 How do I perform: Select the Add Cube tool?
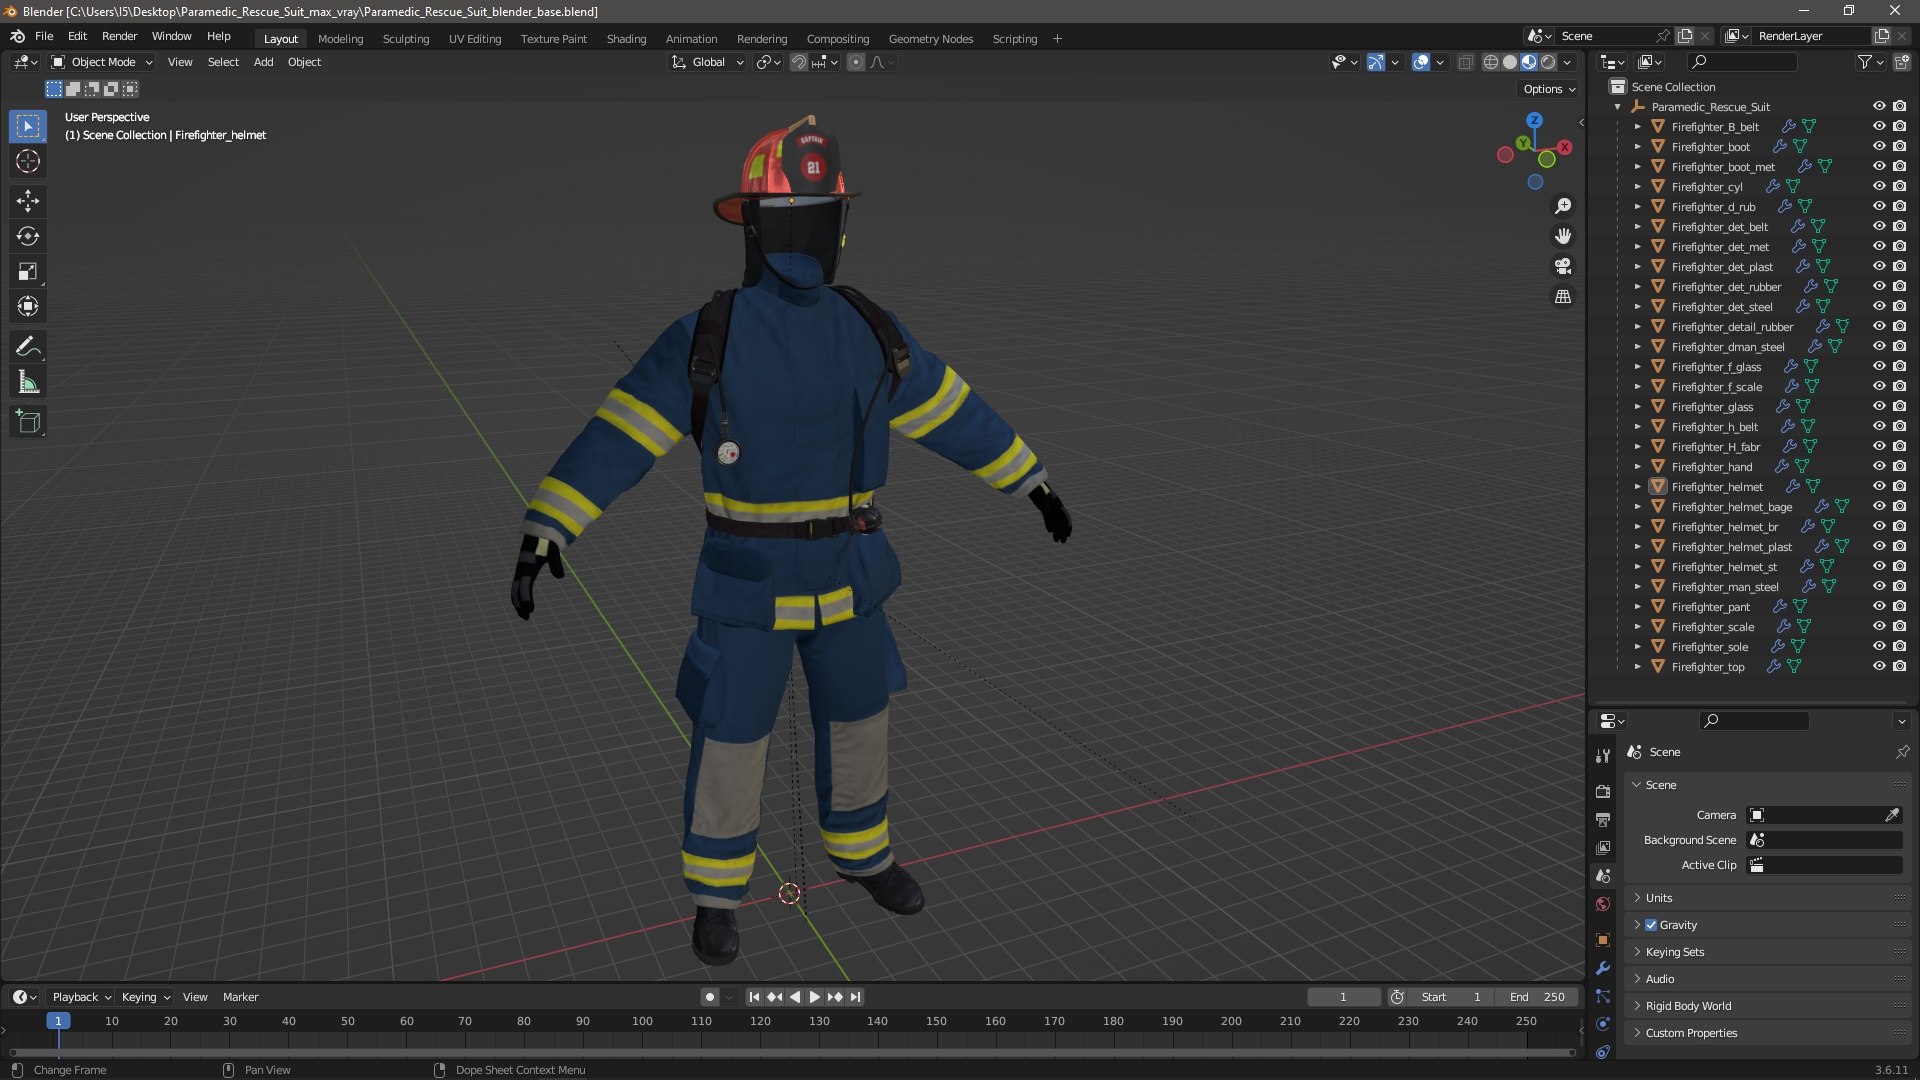click(28, 422)
